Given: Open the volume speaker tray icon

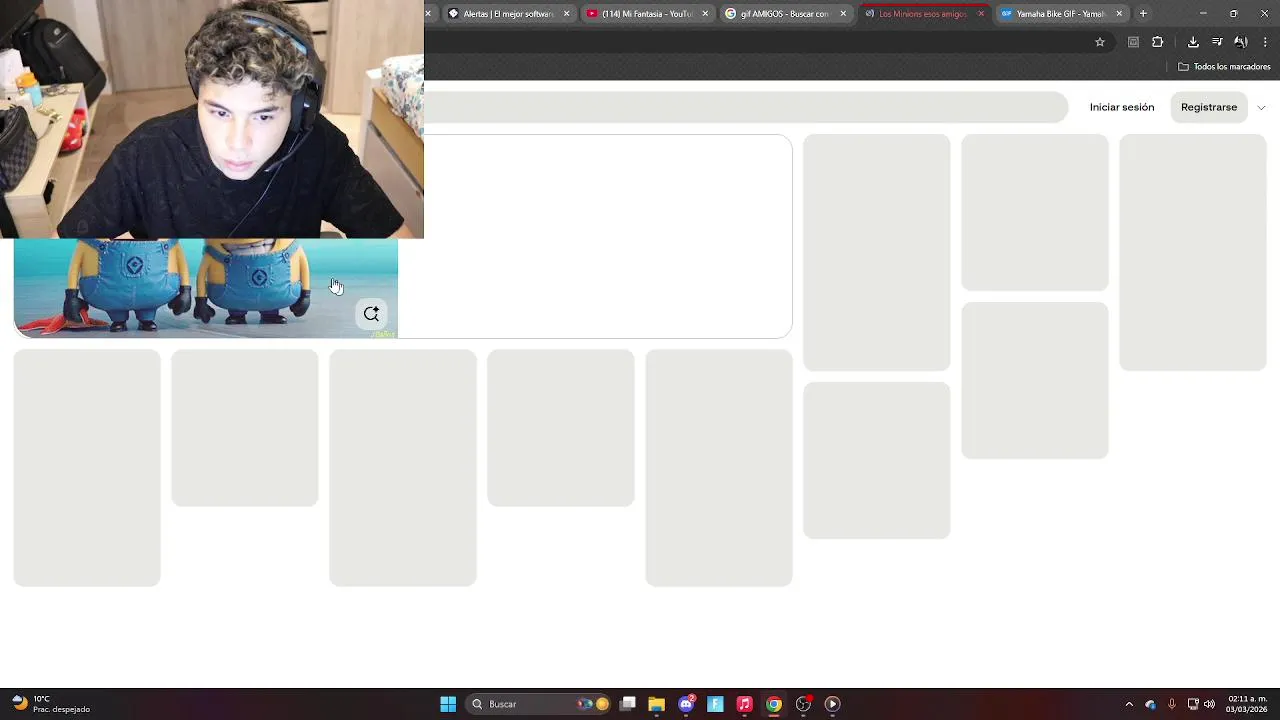Looking at the screenshot, I should click(1209, 704).
